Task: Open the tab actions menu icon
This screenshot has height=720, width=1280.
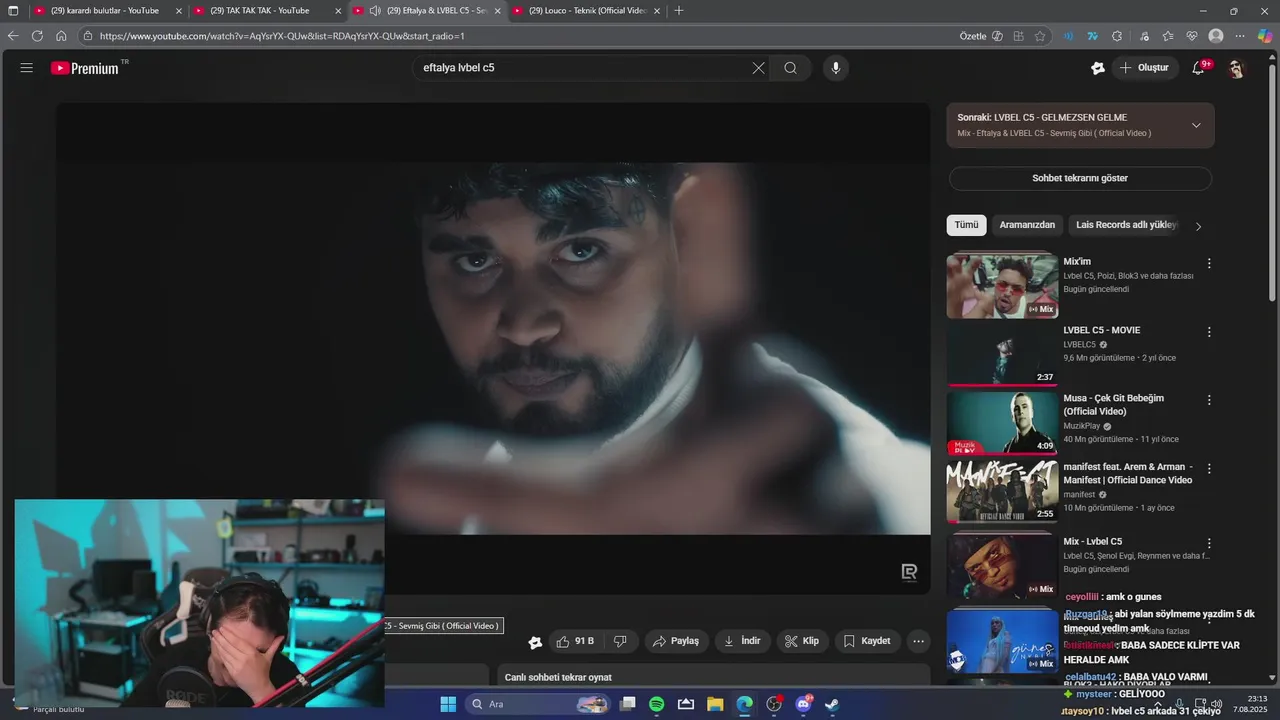Action: (x=13, y=11)
